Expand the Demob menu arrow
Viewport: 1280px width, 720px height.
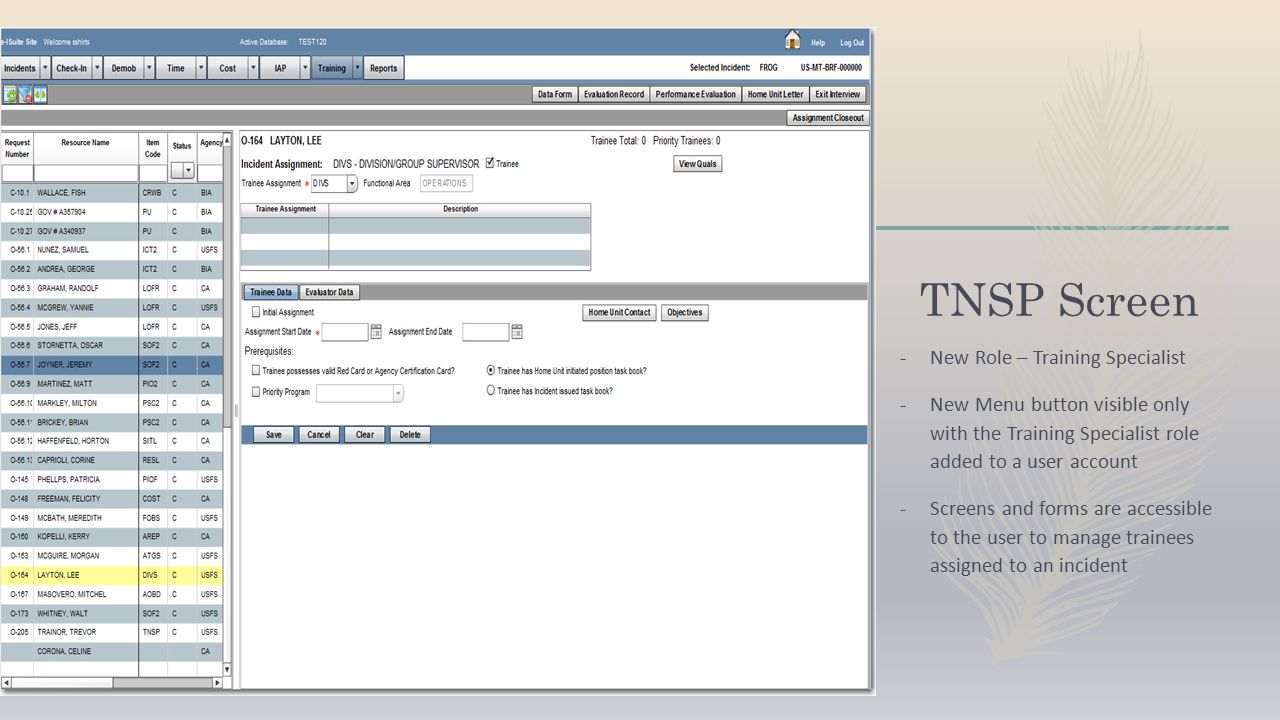pos(149,68)
